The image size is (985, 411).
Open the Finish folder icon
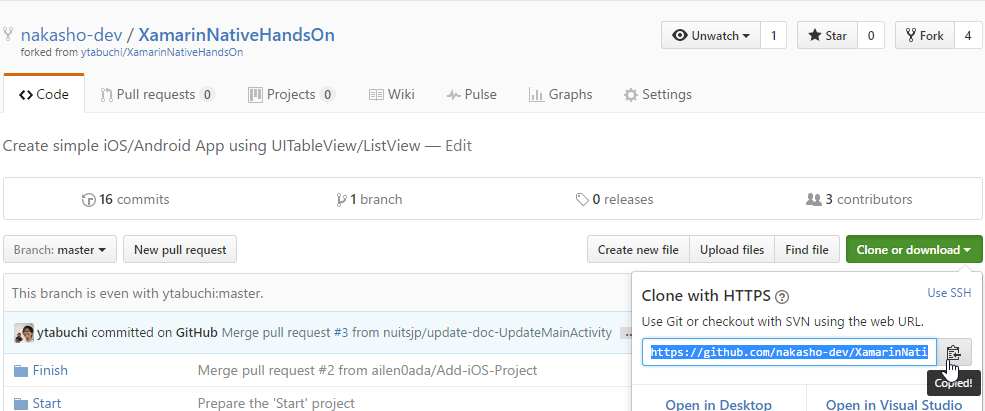point(21,371)
